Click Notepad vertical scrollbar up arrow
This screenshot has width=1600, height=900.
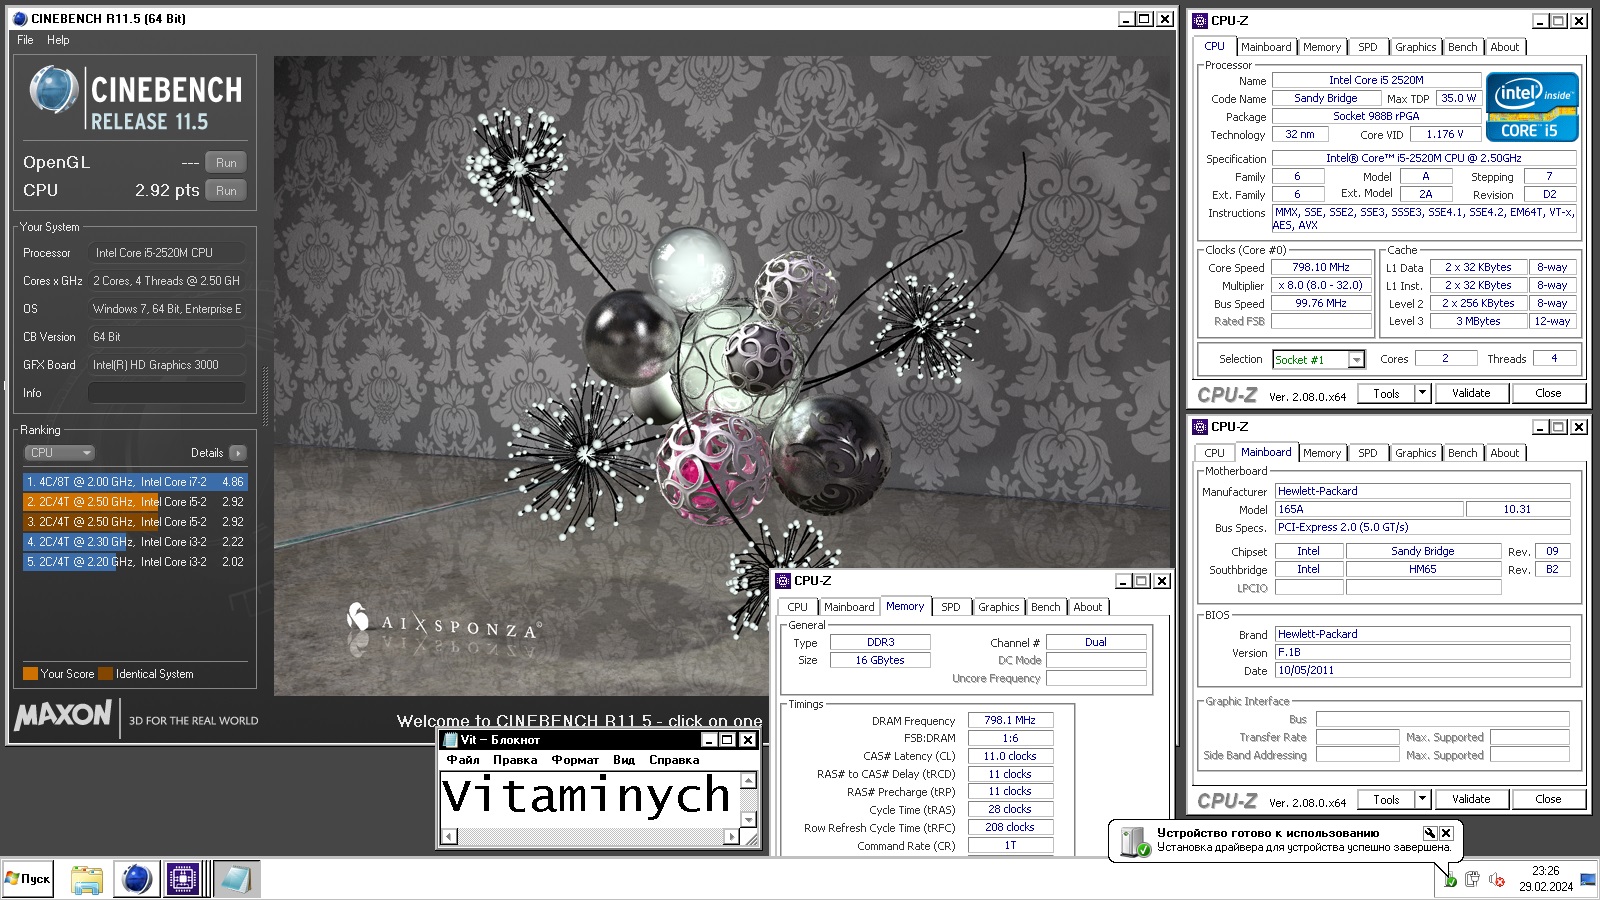click(x=748, y=780)
